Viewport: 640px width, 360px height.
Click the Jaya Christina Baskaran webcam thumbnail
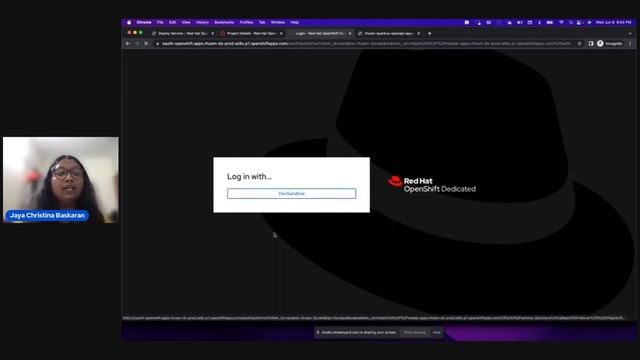pyautogui.click(x=61, y=180)
